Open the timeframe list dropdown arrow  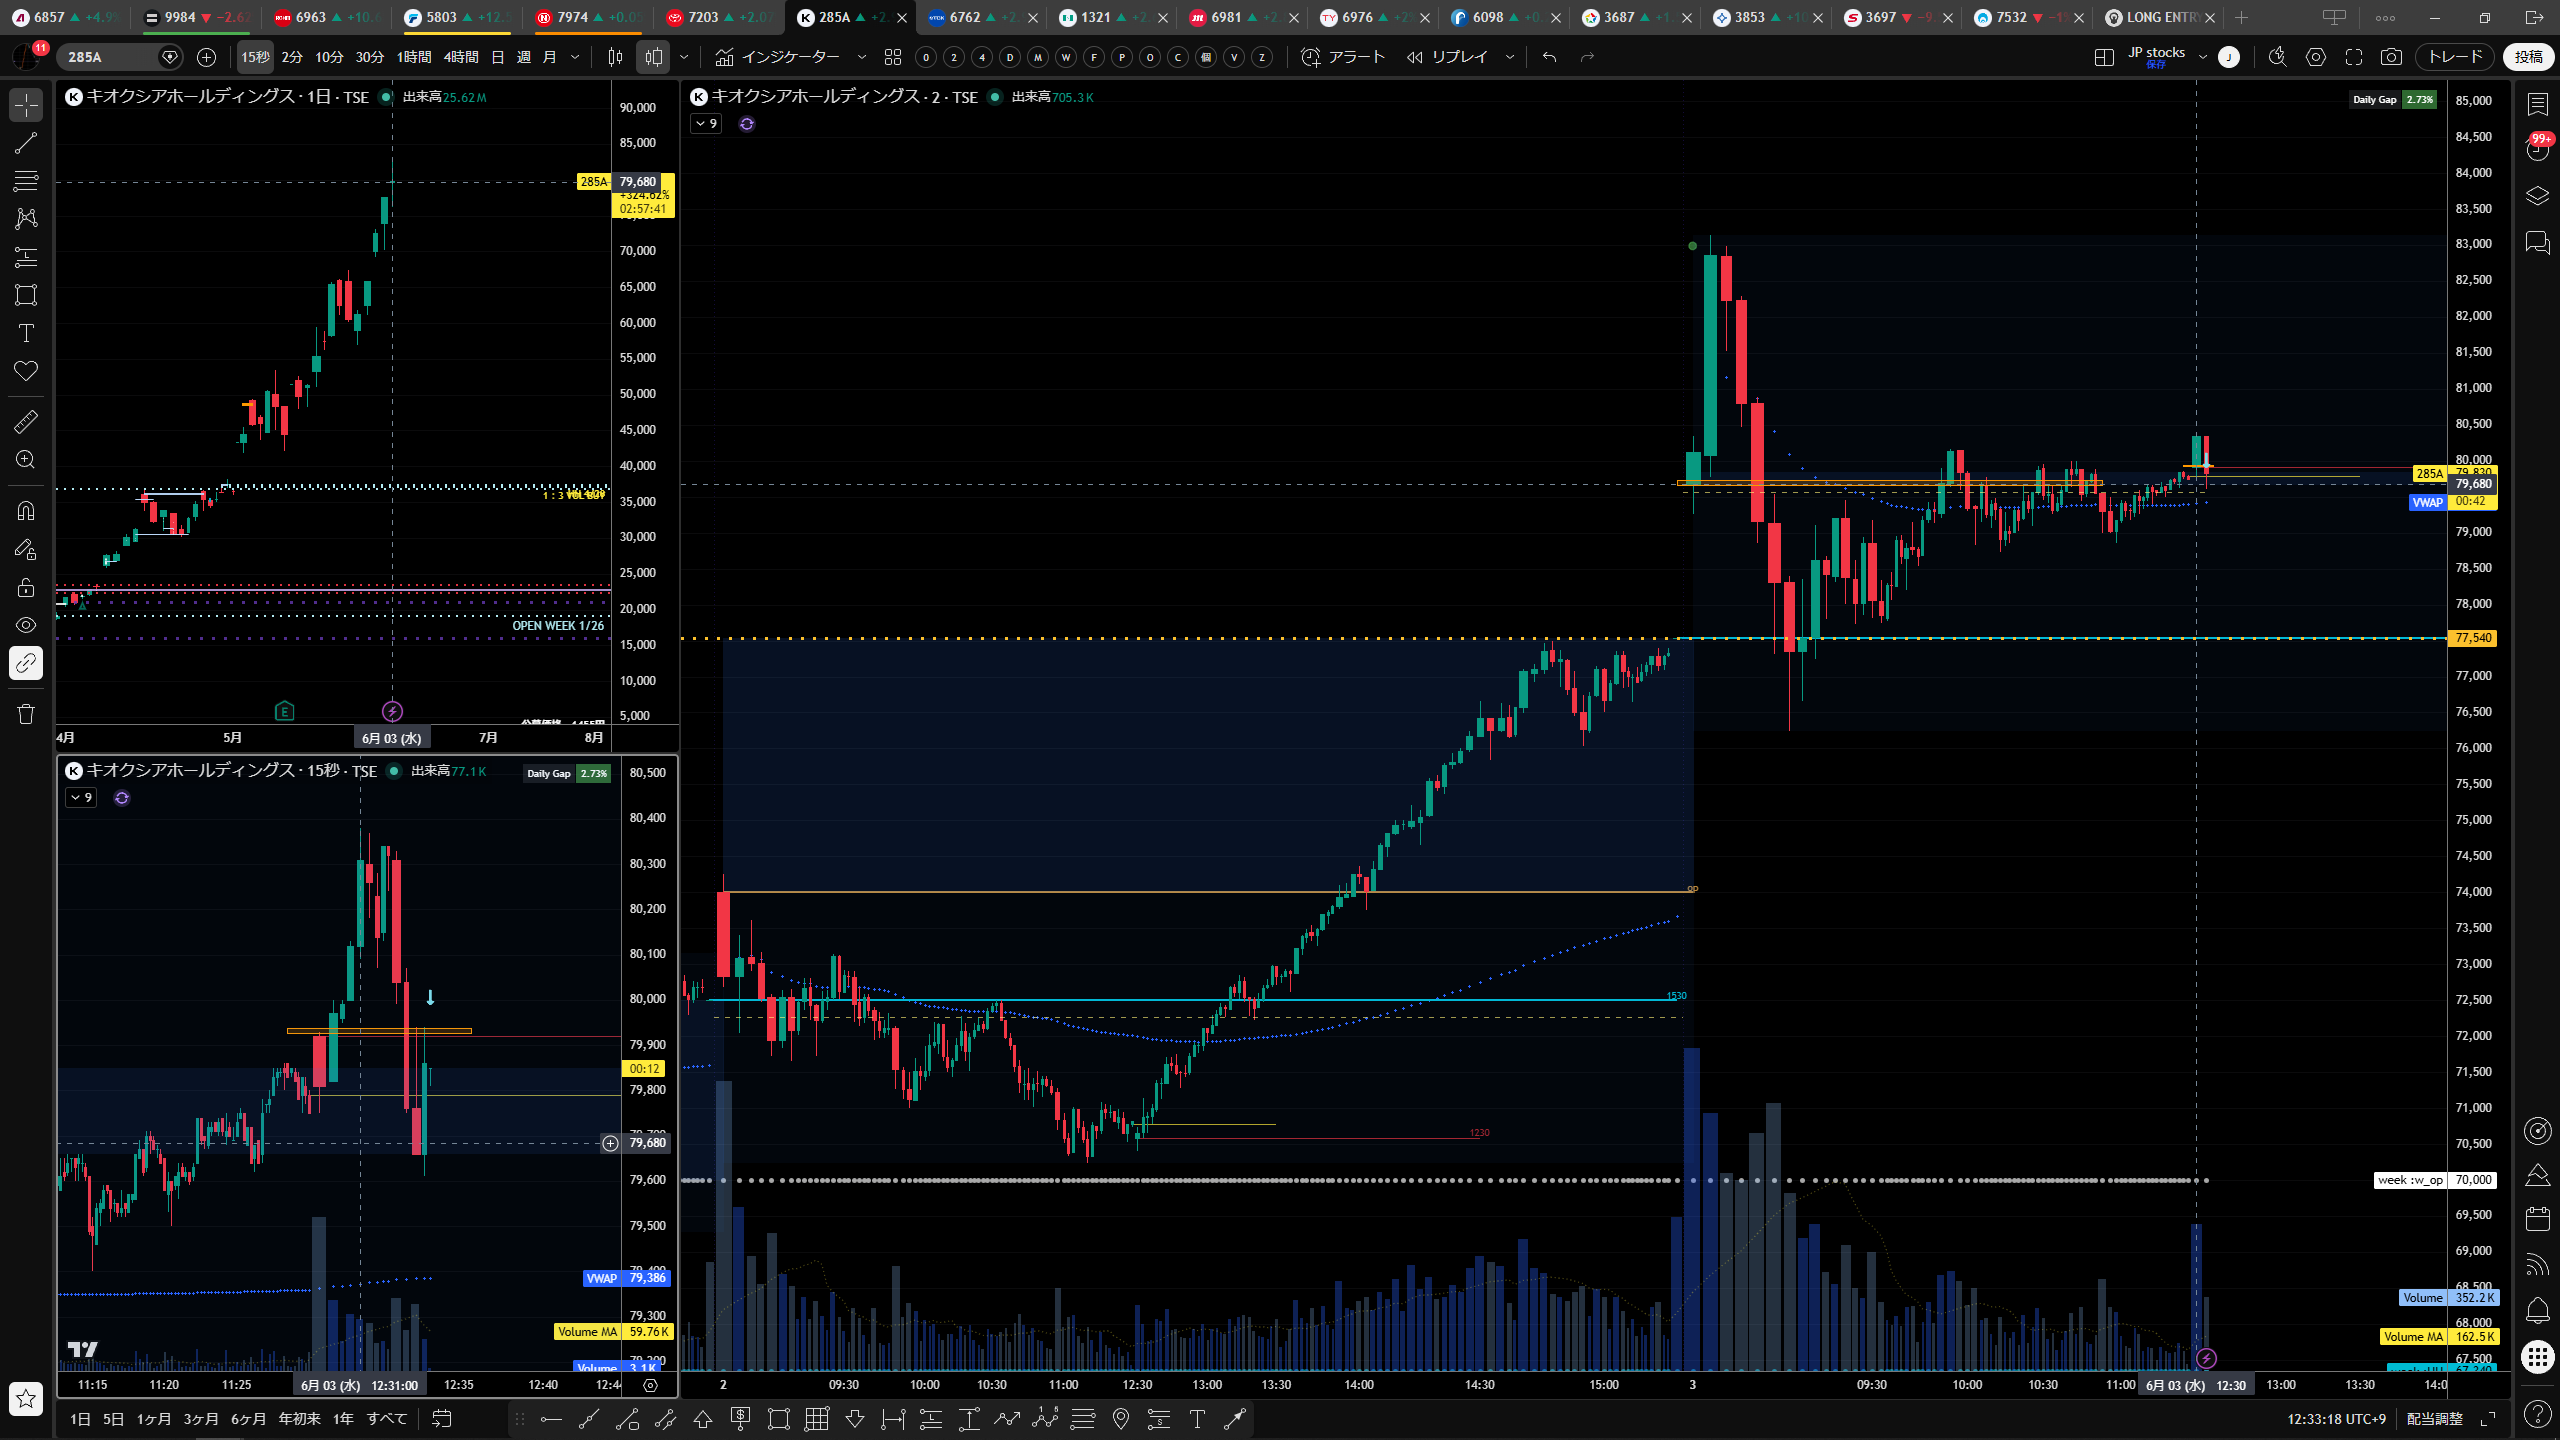575,57
